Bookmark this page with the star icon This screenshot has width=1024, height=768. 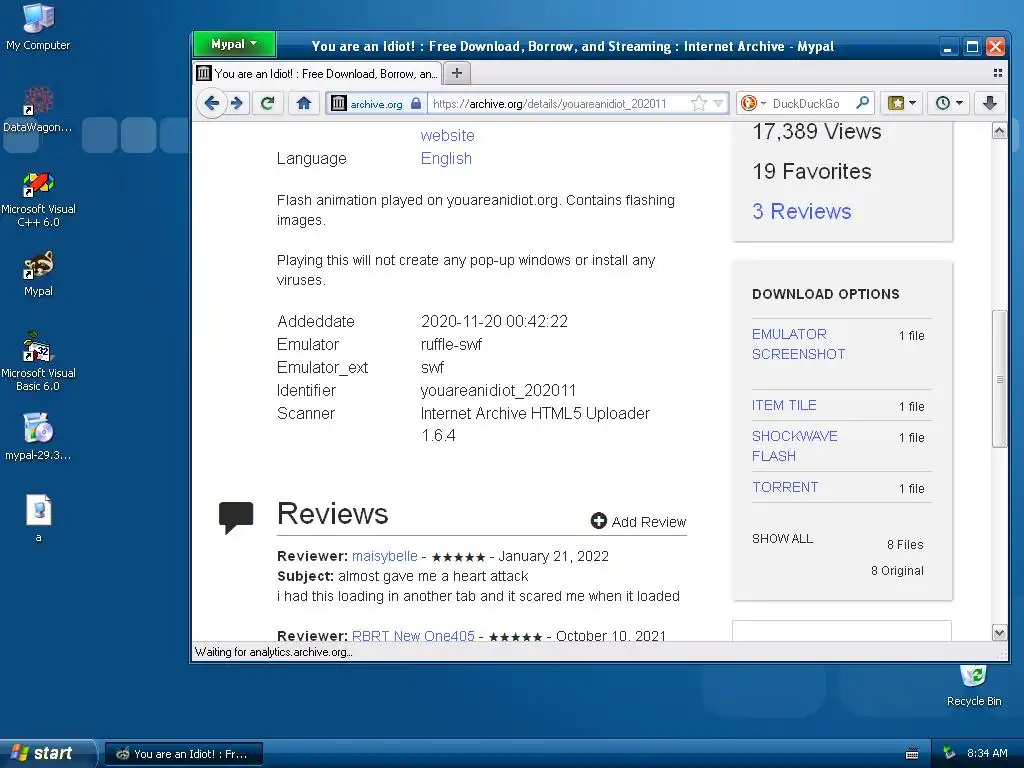698,103
